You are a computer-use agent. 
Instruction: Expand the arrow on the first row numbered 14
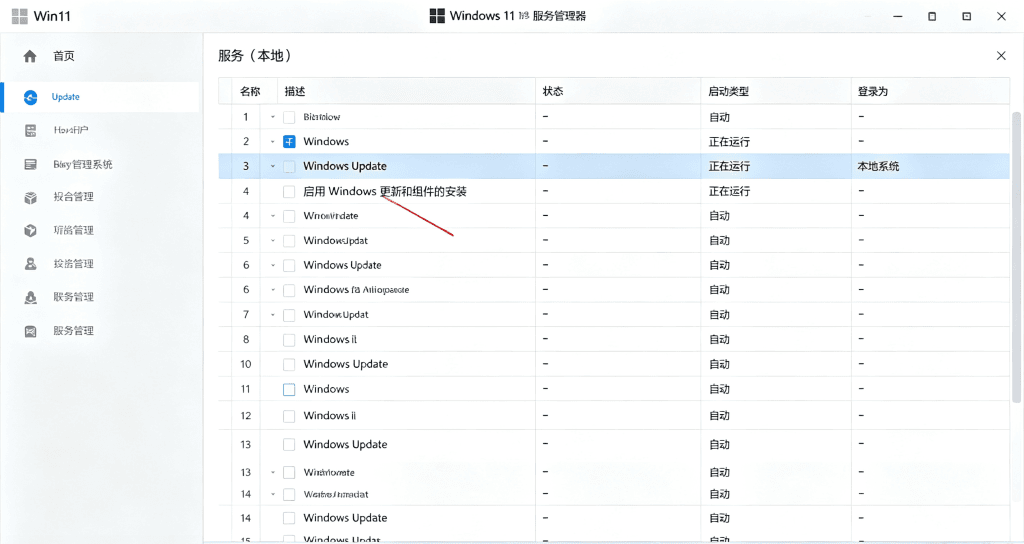(x=273, y=494)
